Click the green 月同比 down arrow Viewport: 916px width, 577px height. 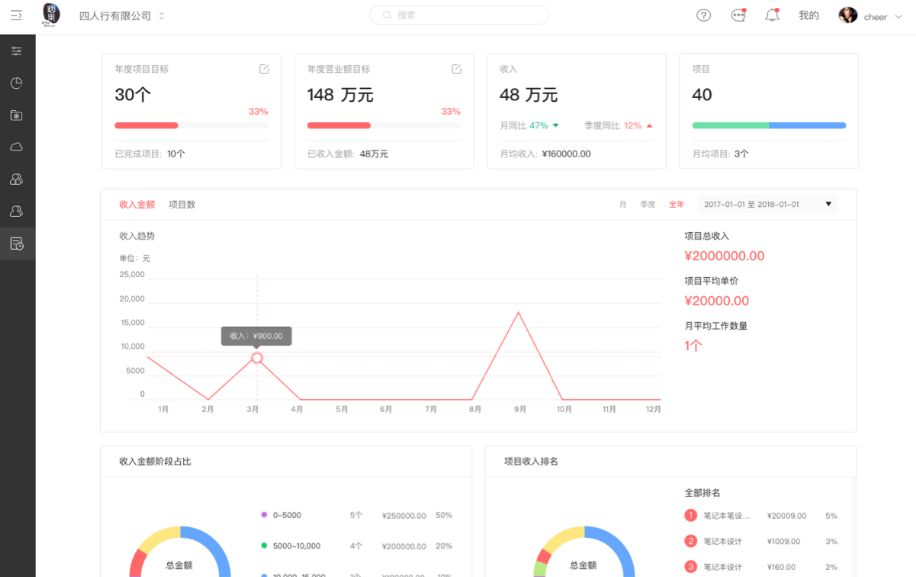(556, 126)
